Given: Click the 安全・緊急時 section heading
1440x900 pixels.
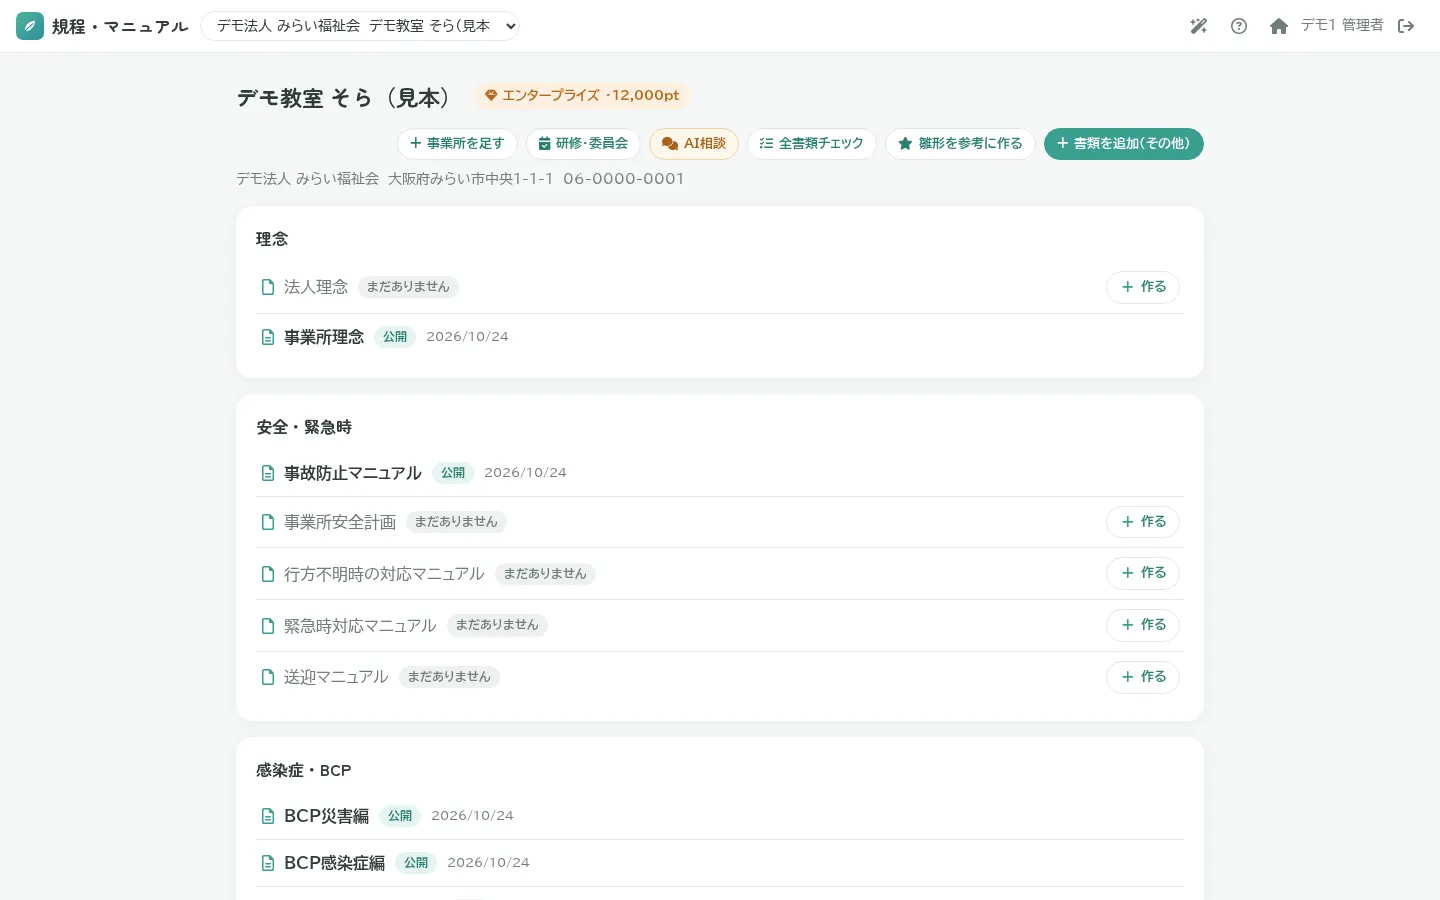Looking at the screenshot, I should click(304, 427).
